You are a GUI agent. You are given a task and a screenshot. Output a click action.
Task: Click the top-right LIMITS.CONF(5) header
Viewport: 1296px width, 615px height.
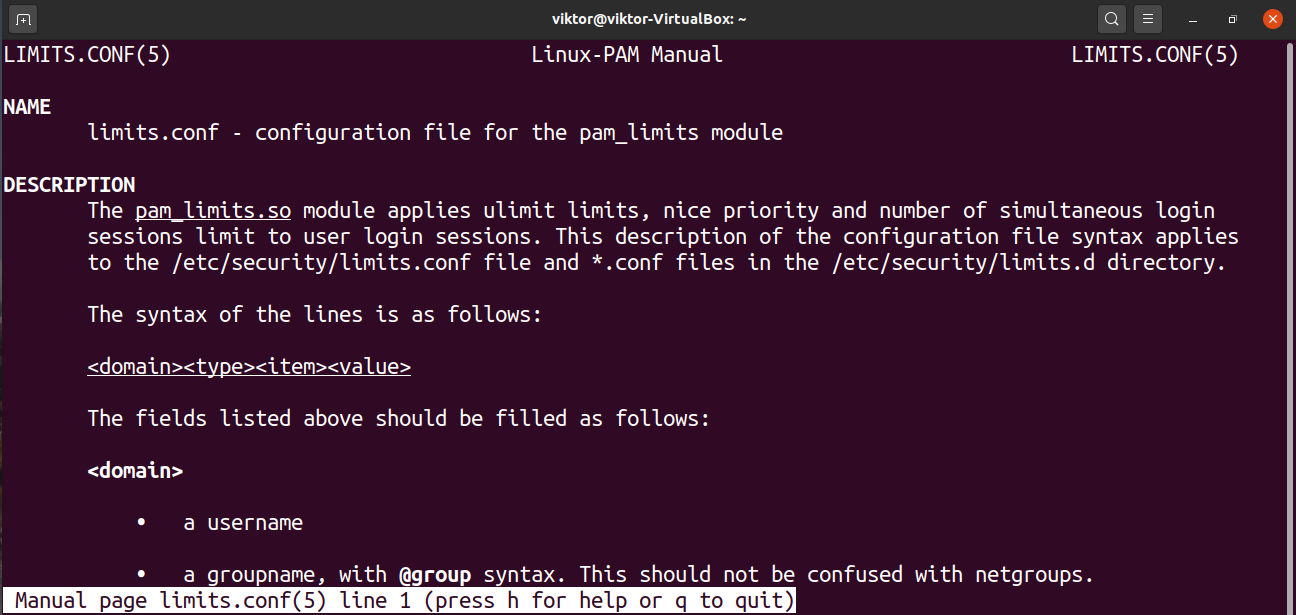click(x=1155, y=55)
